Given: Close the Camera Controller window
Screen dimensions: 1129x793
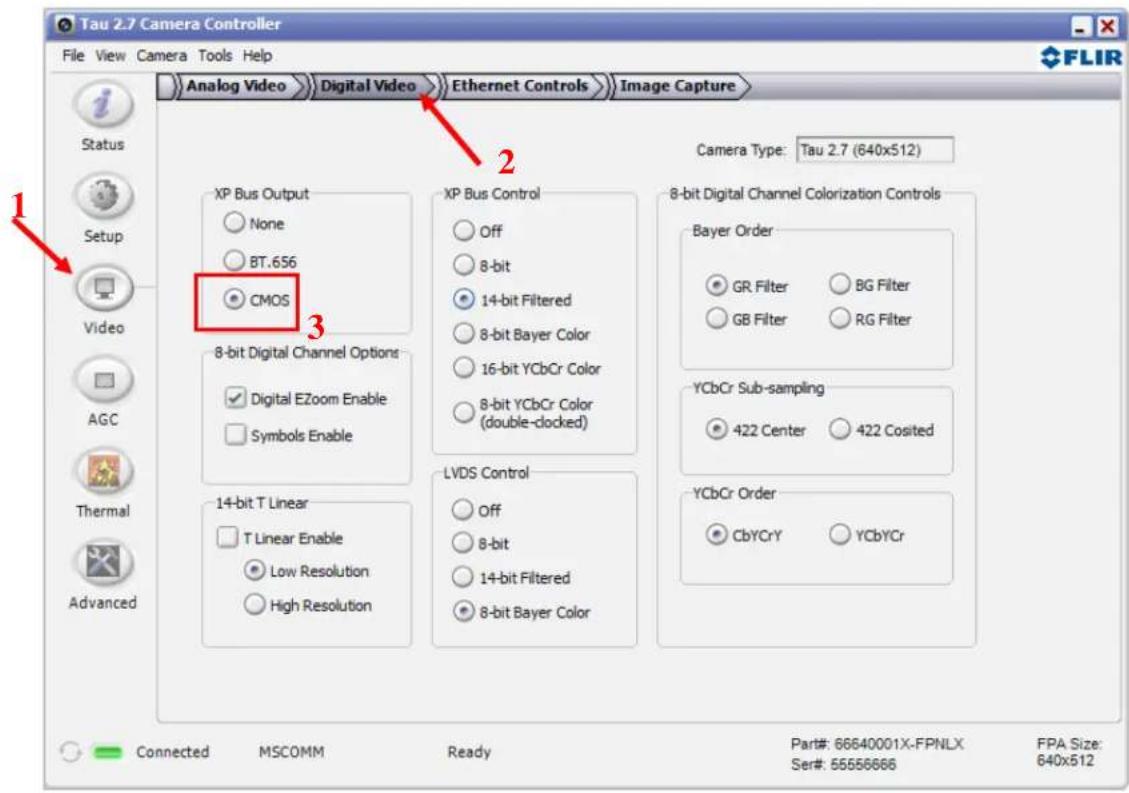Looking at the screenshot, I should tap(1107, 27).
